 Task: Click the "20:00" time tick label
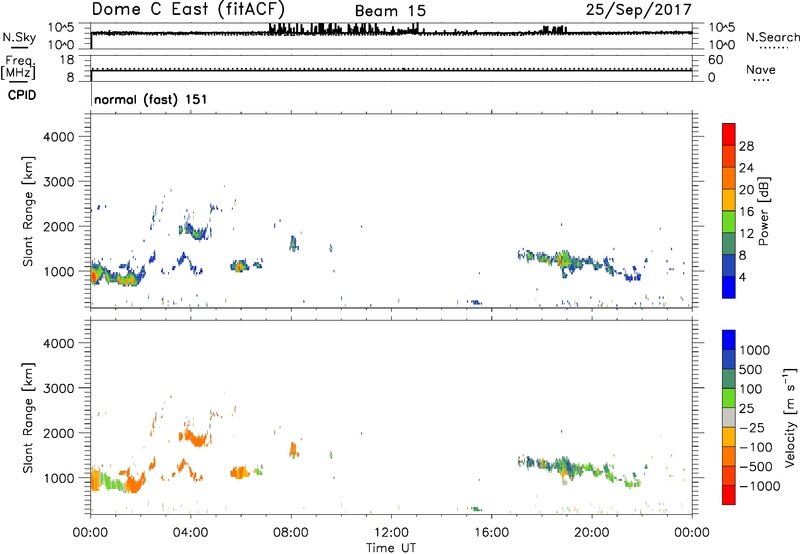click(591, 533)
